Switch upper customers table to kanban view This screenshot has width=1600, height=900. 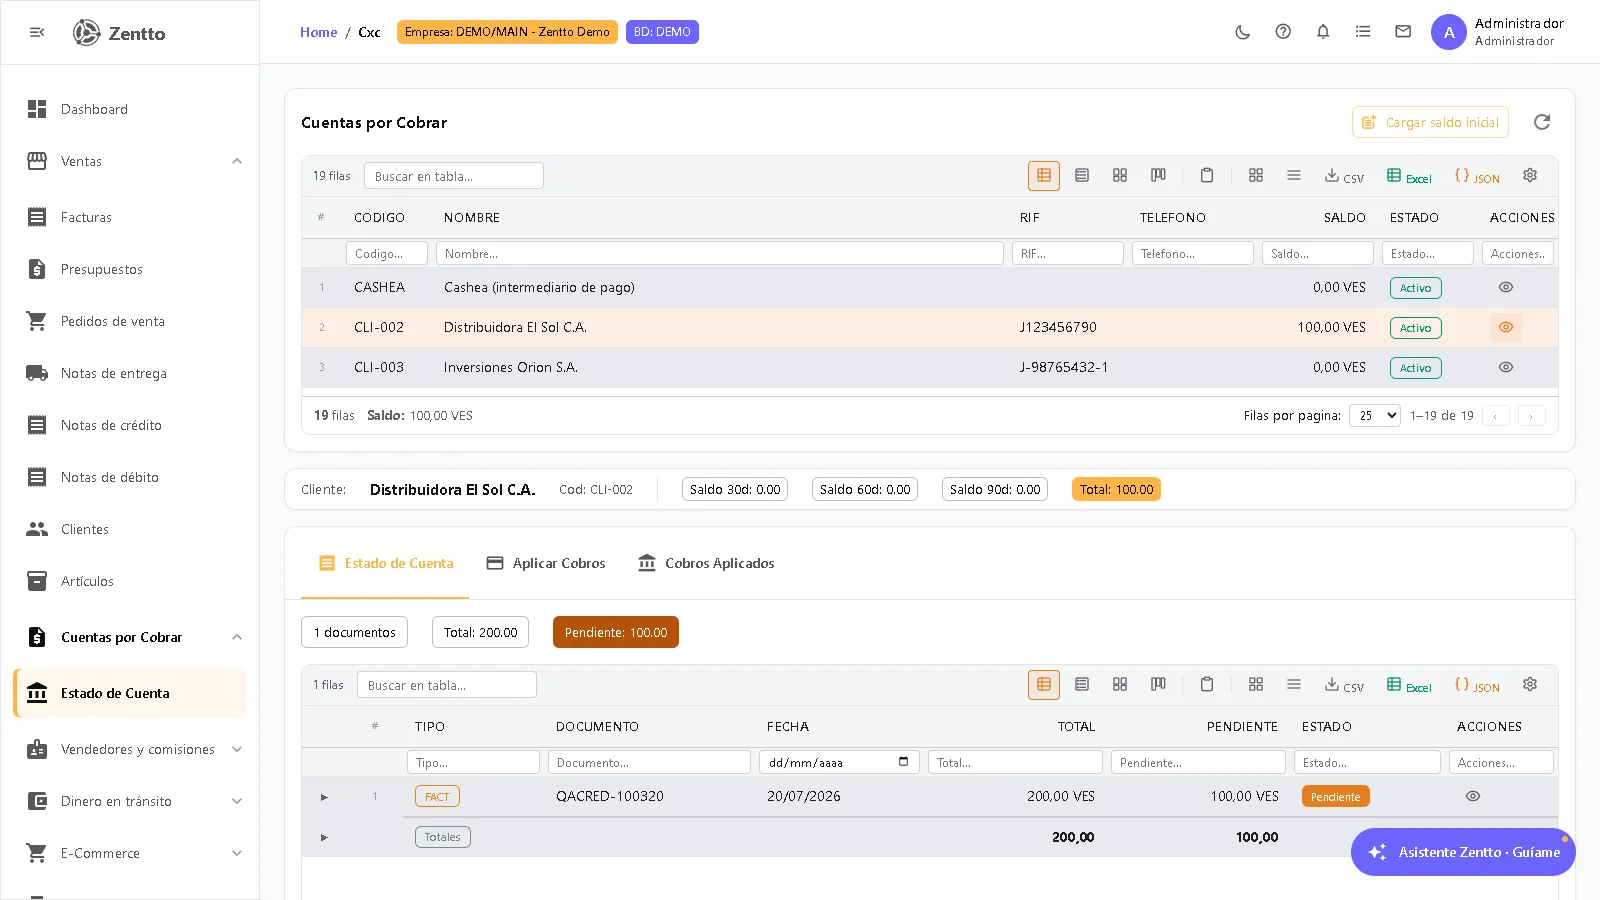1158,176
